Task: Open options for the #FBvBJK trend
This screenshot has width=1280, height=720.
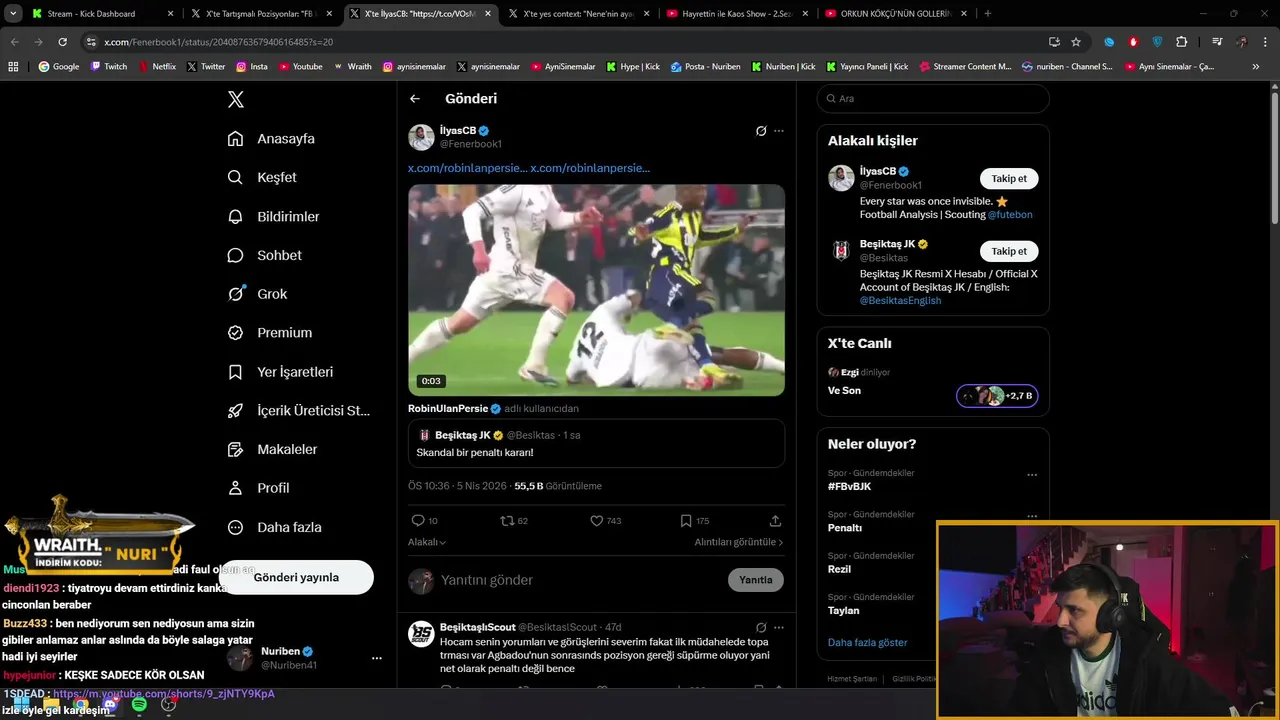Action: point(1032,475)
